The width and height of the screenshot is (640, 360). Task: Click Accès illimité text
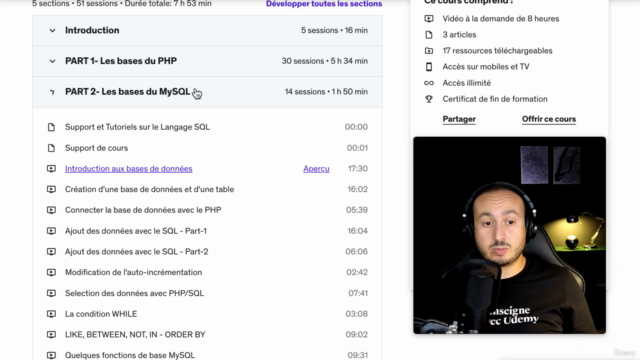(x=467, y=83)
